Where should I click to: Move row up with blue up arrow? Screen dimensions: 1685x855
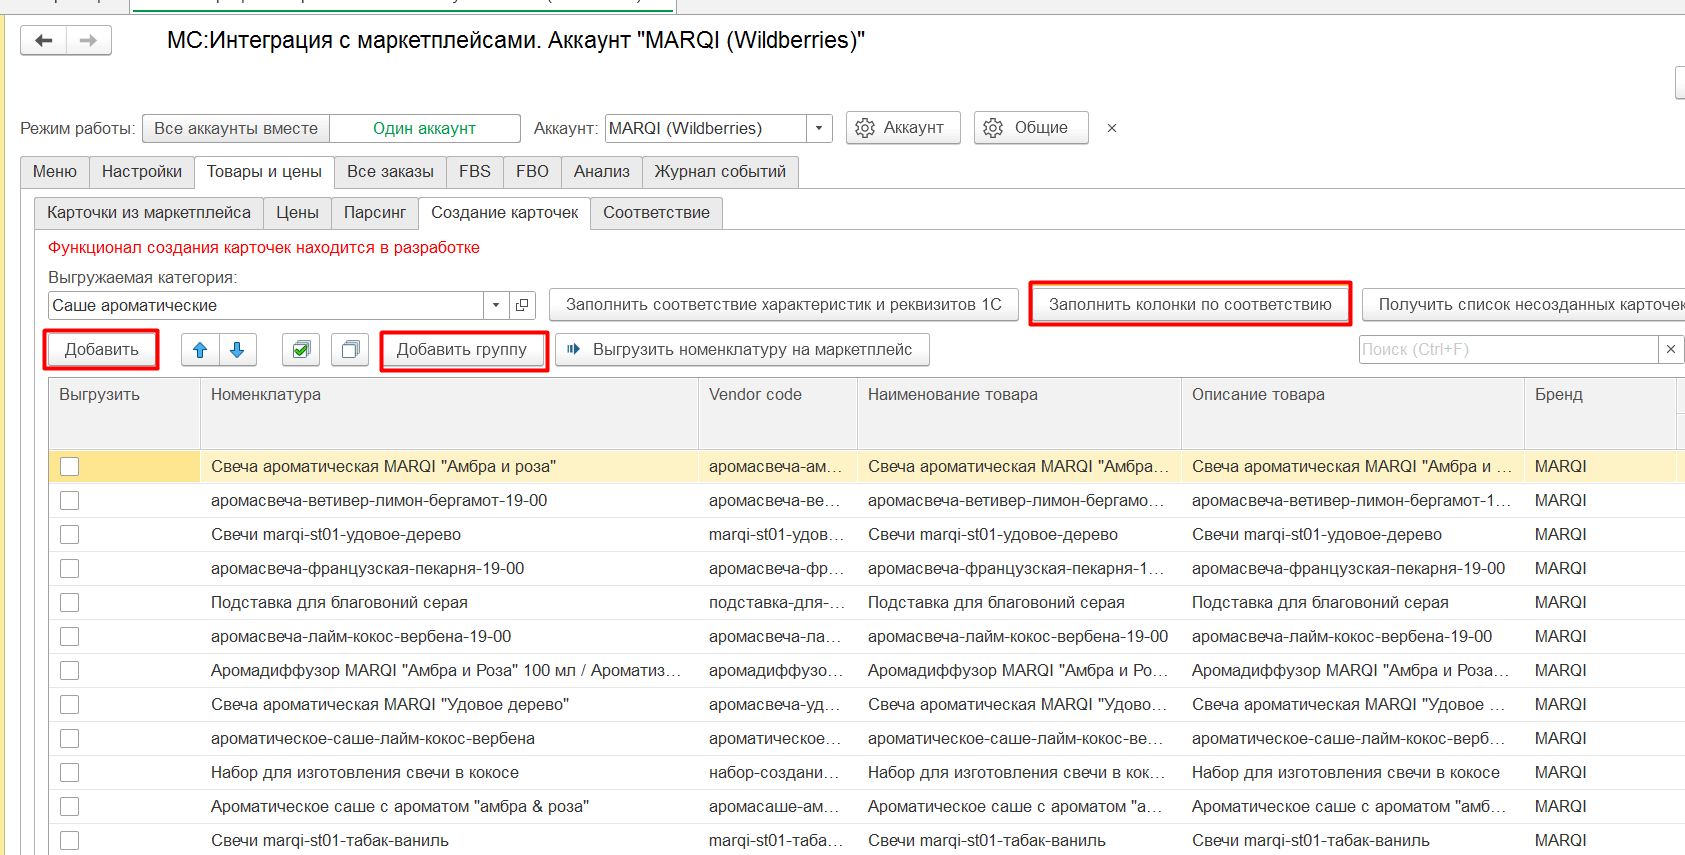pos(200,350)
